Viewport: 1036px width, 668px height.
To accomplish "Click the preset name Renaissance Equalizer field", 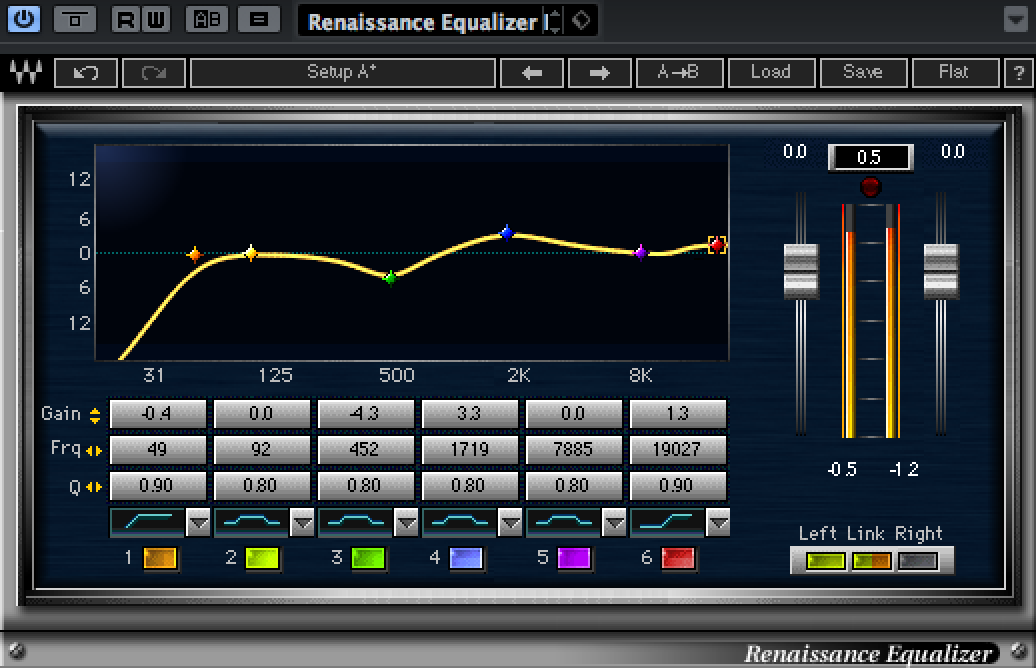I will tap(423, 22).
